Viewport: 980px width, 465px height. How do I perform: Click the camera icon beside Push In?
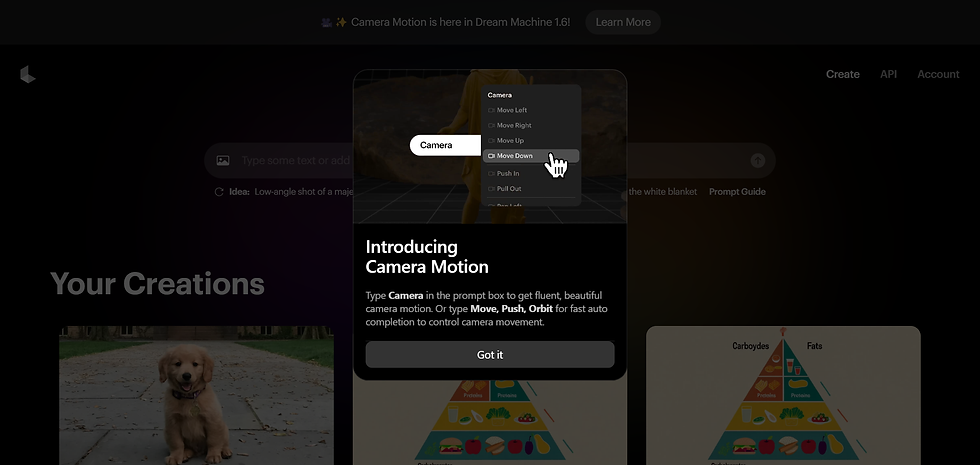[491, 173]
